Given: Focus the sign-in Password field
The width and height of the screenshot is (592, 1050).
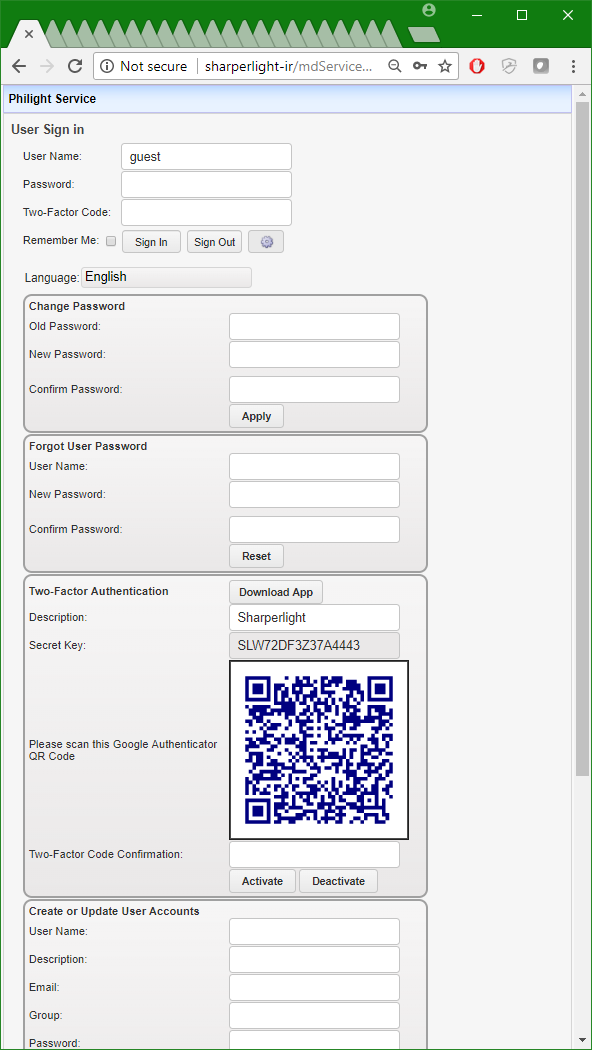Looking at the screenshot, I should click(206, 184).
